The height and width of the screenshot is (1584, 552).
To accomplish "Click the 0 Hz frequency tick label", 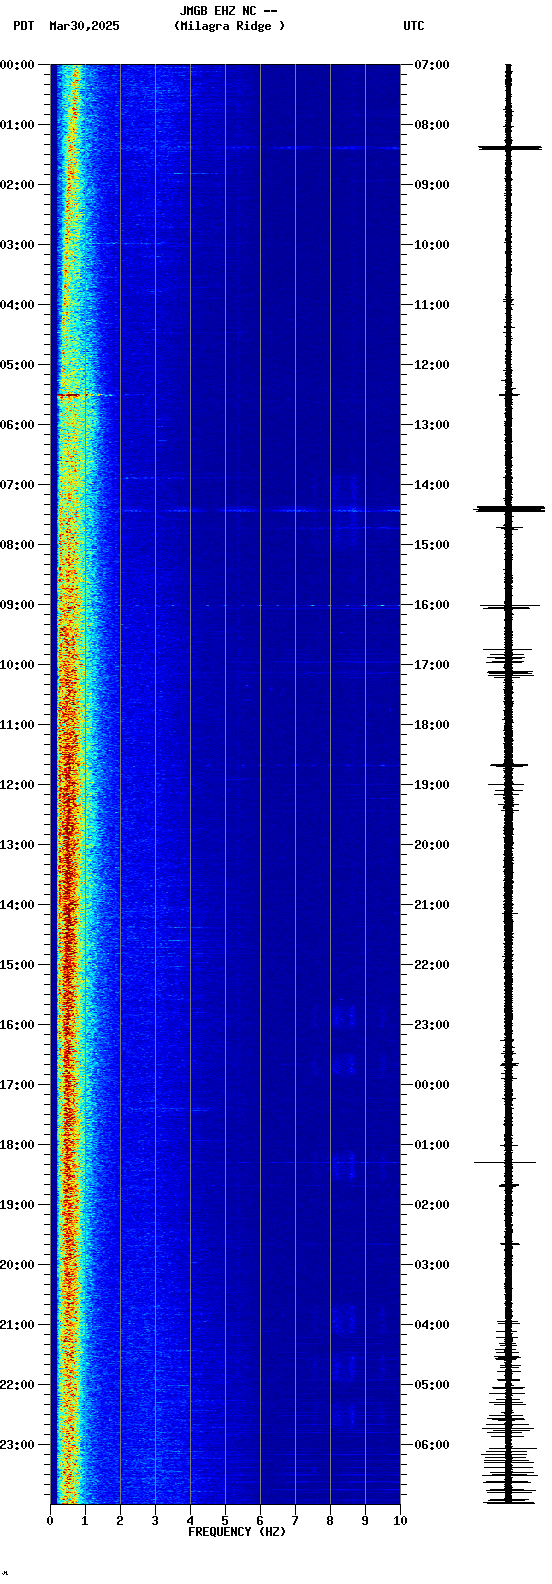I will (50, 1521).
